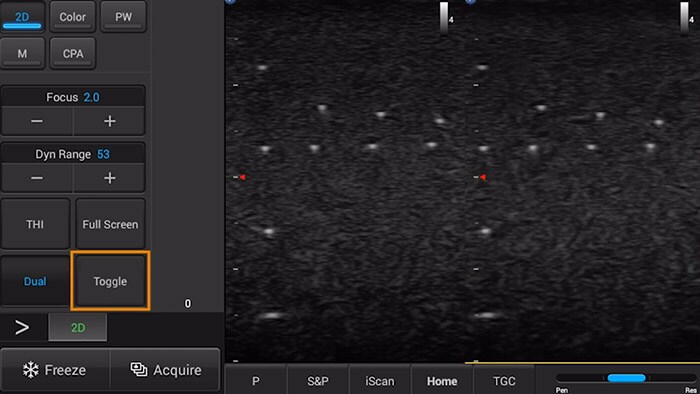Screen dimensions: 700x394
Task: Open the S&P tab
Action: pos(318,381)
